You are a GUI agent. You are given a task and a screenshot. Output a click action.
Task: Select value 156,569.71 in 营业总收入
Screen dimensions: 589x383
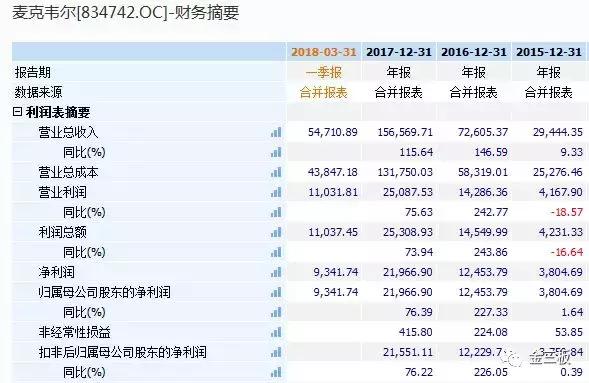point(405,132)
